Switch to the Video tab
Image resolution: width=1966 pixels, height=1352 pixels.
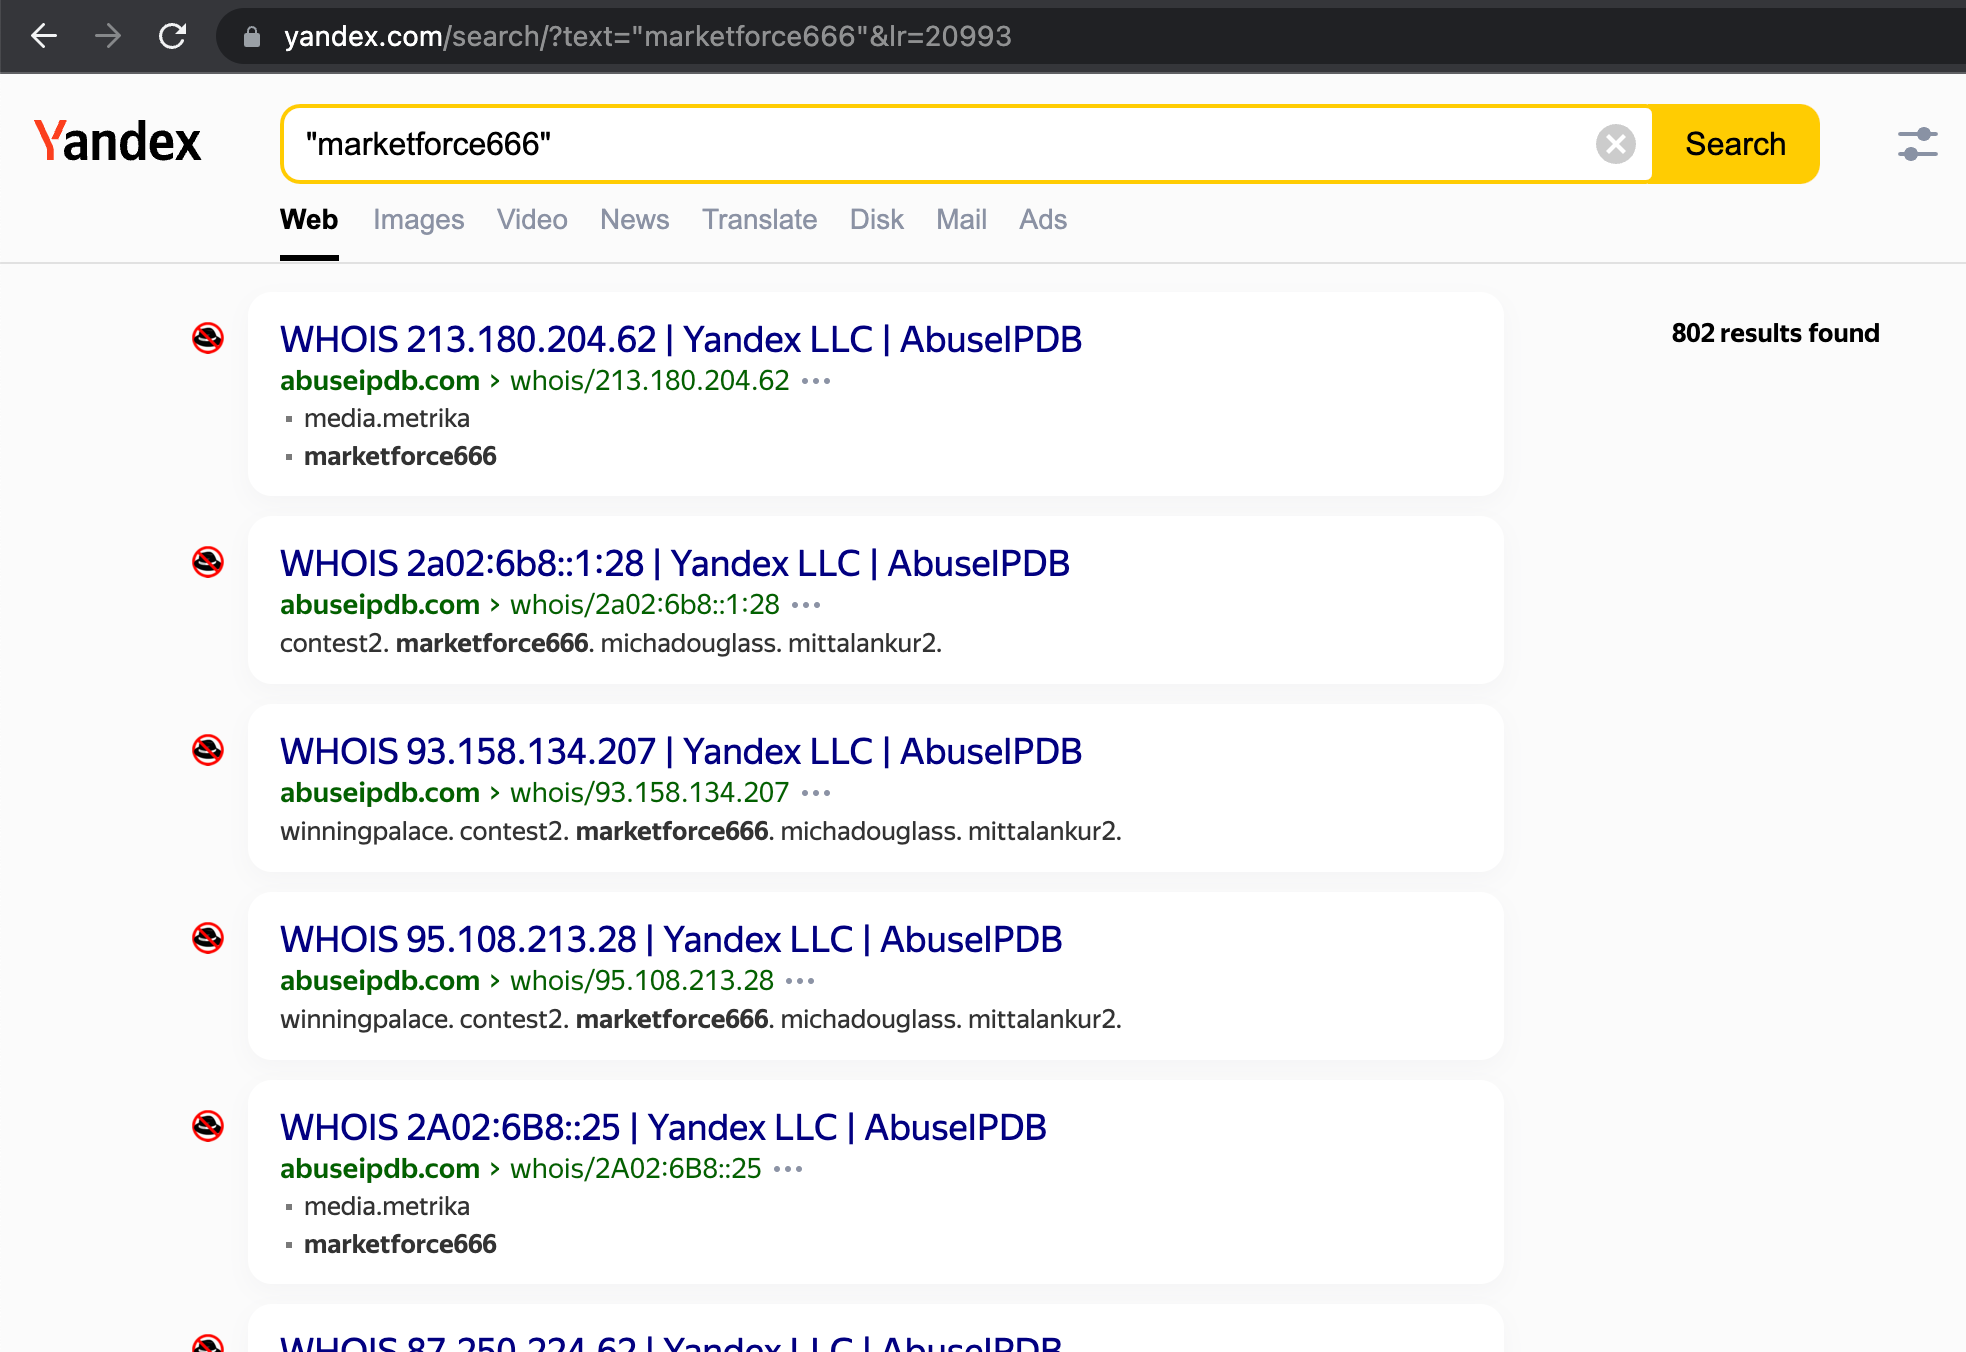pyautogui.click(x=532, y=219)
